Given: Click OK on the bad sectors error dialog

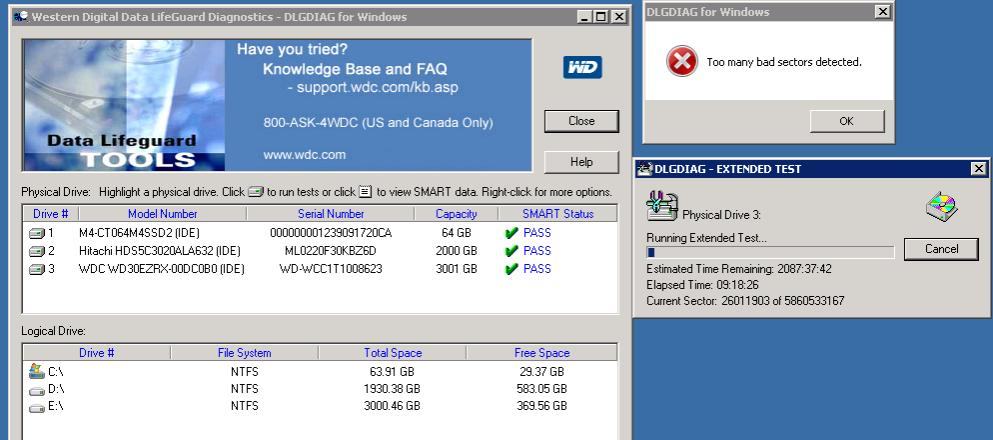Looking at the screenshot, I should click(847, 121).
